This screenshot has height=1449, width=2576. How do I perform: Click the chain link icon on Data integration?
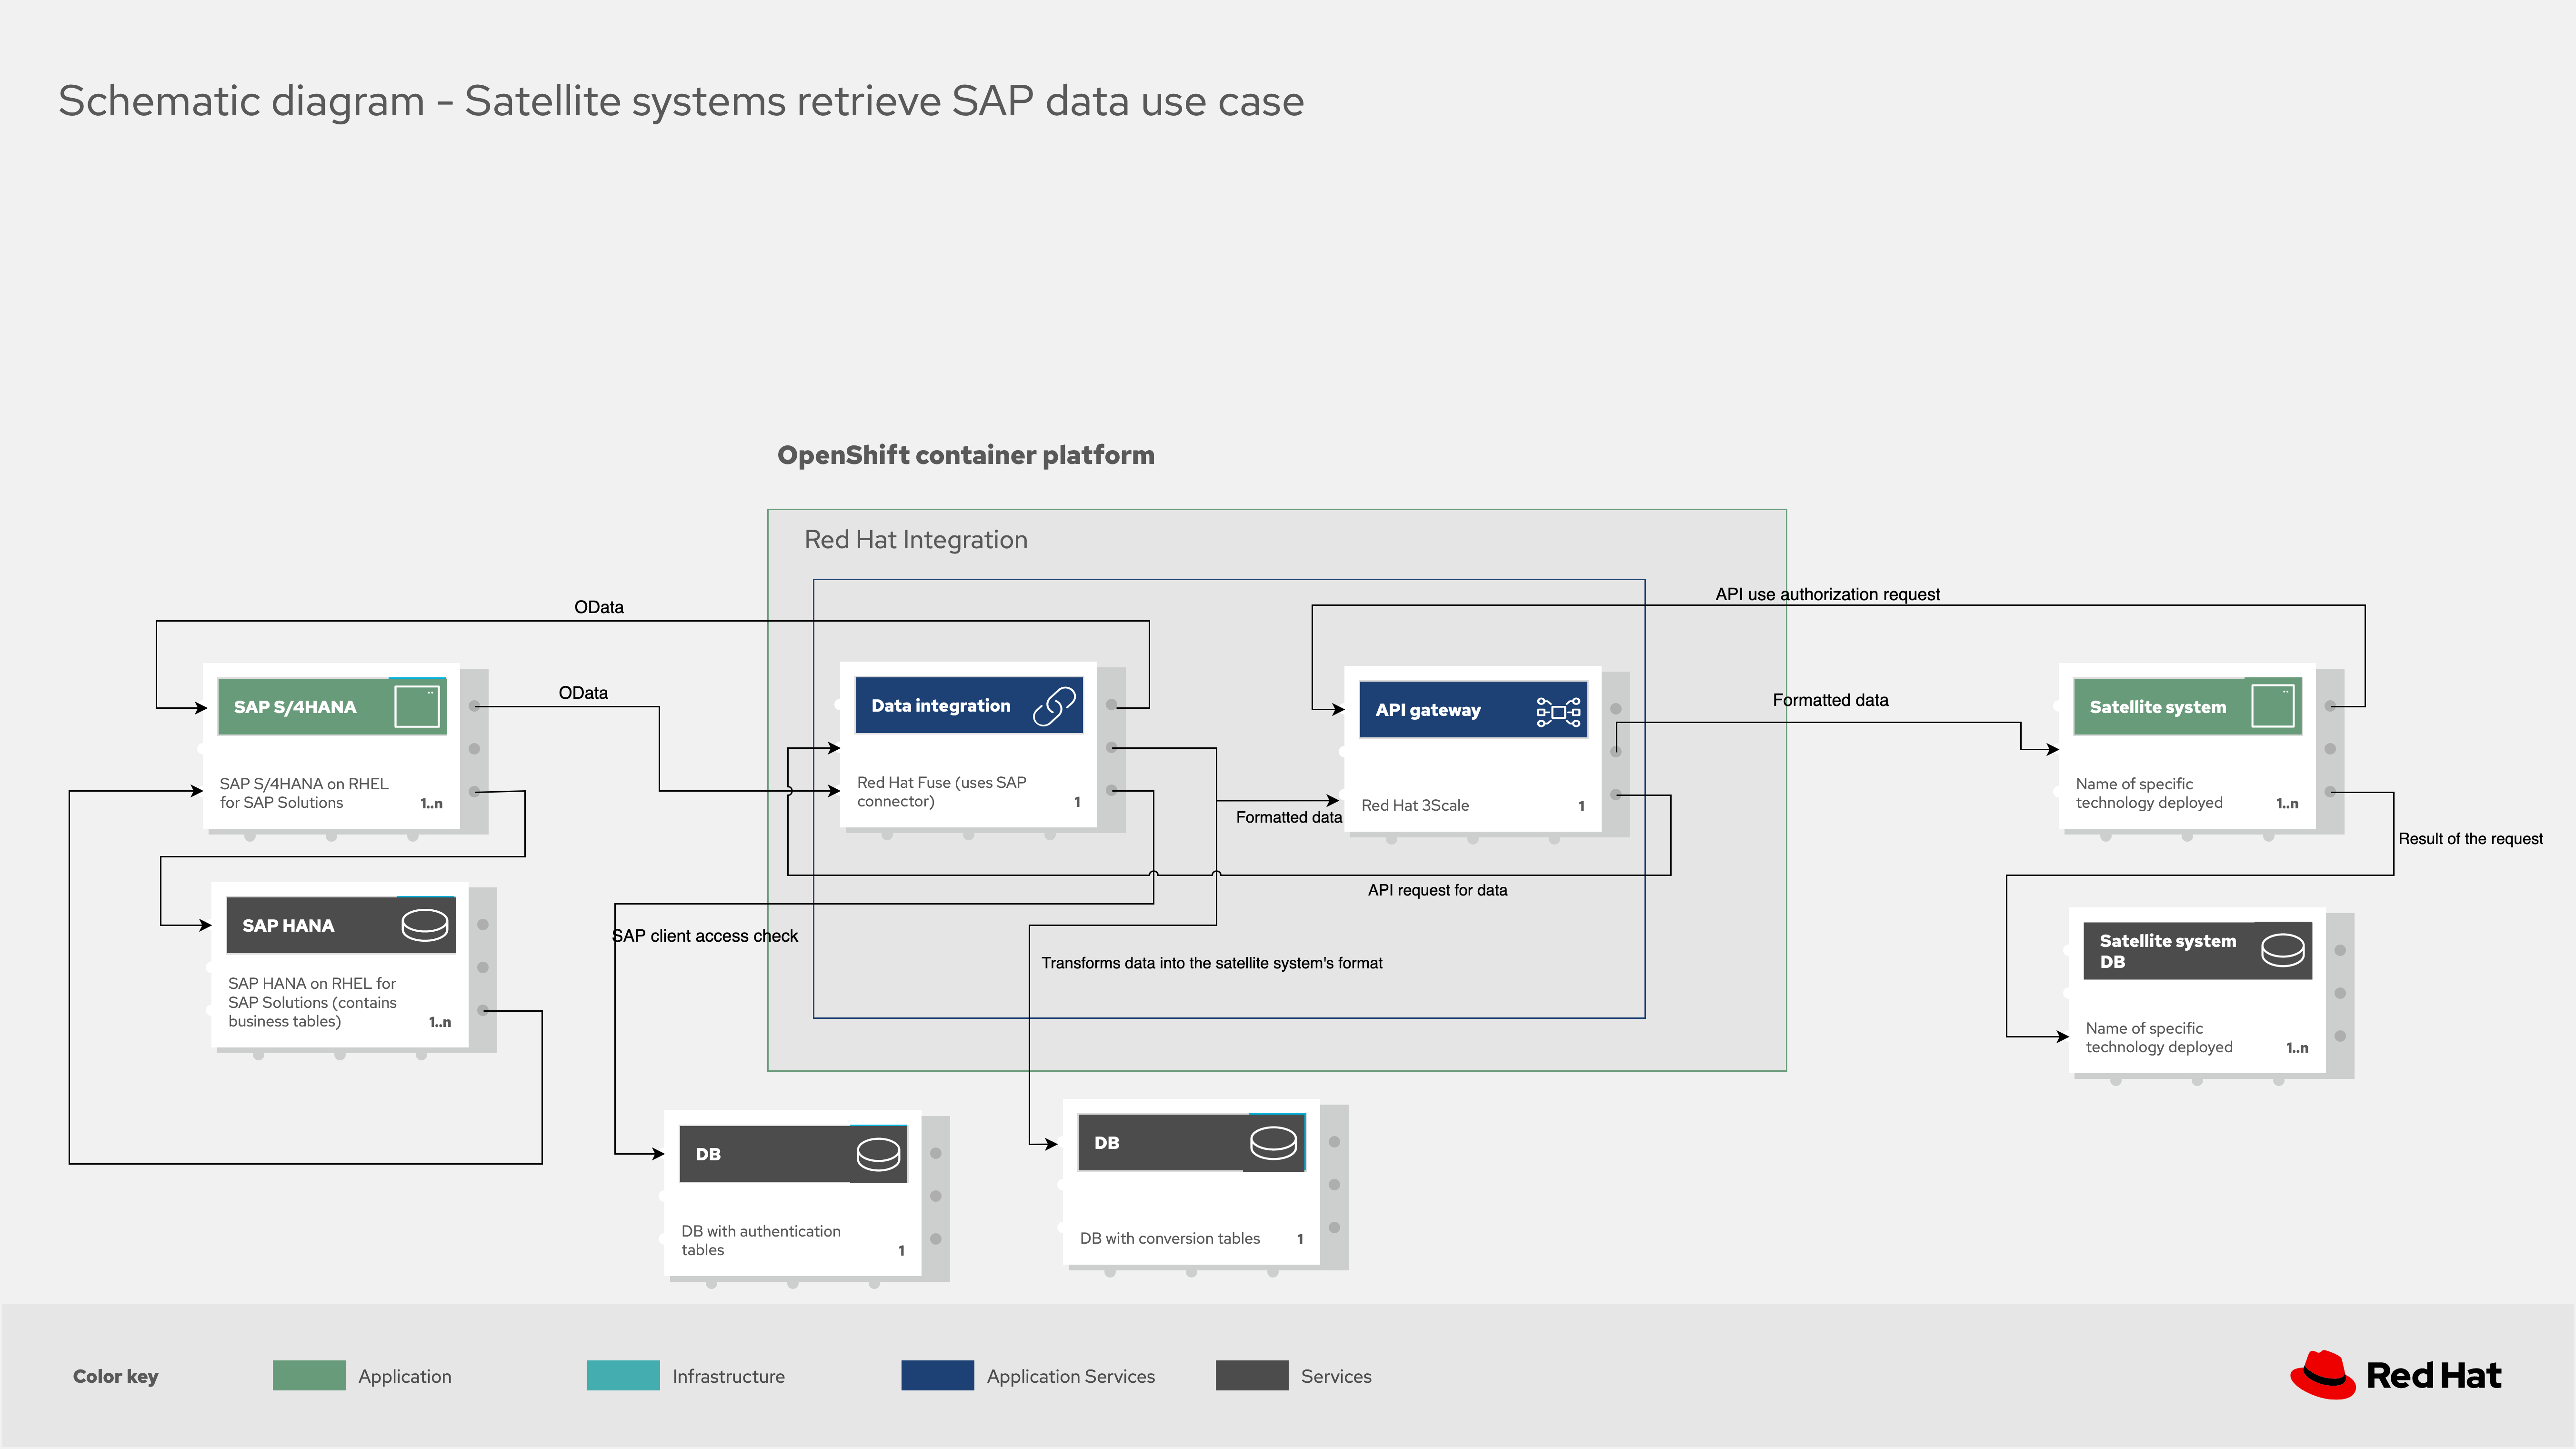[x=1054, y=706]
